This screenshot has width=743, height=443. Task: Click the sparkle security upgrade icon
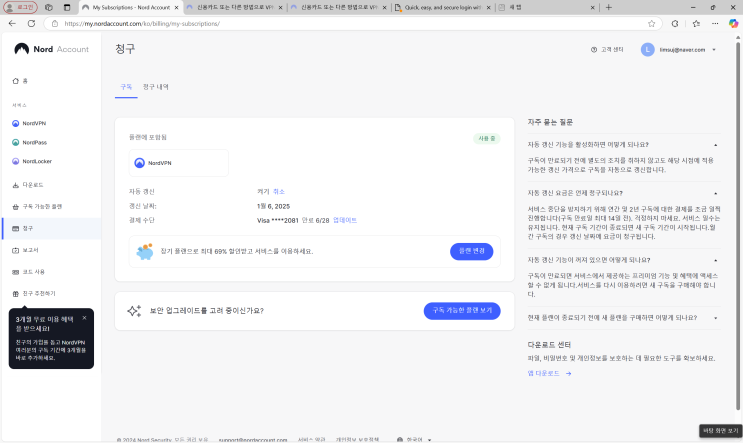(x=134, y=311)
